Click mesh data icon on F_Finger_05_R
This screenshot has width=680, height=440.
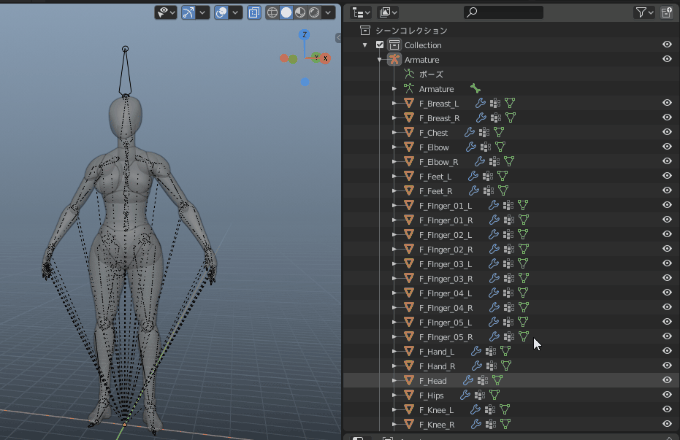click(524, 337)
